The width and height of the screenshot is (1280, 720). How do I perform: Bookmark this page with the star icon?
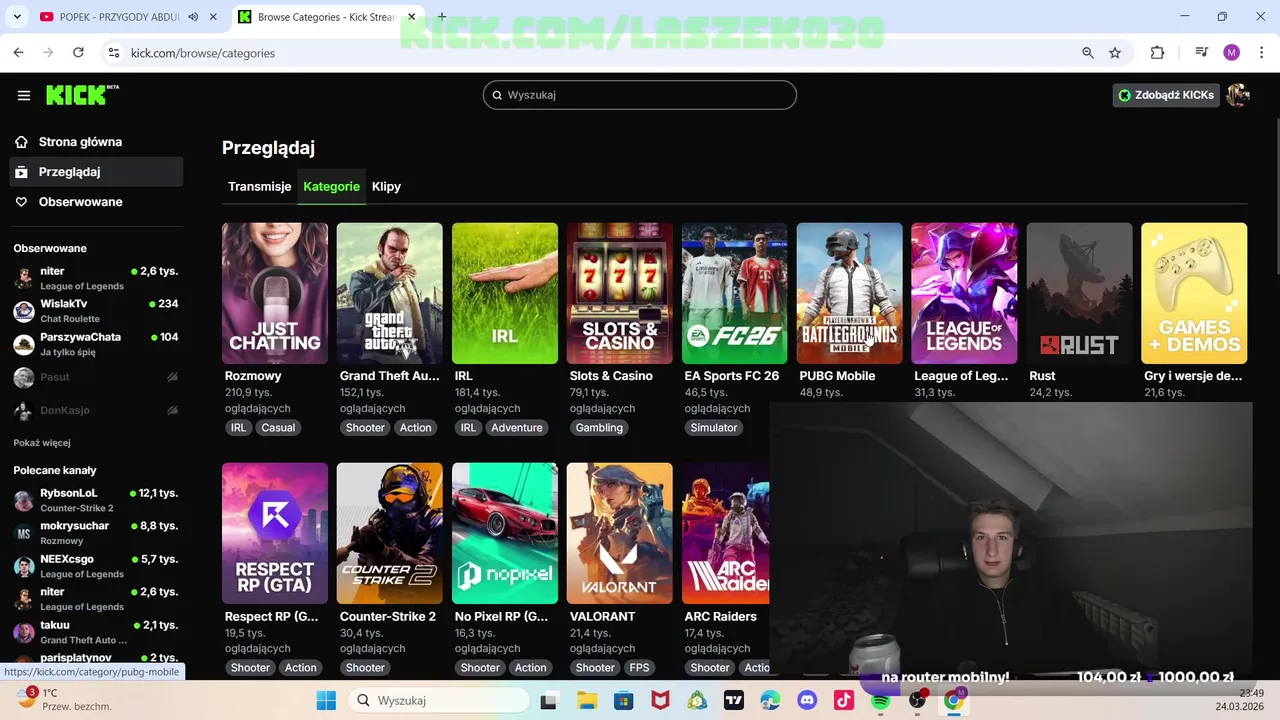1115,53
